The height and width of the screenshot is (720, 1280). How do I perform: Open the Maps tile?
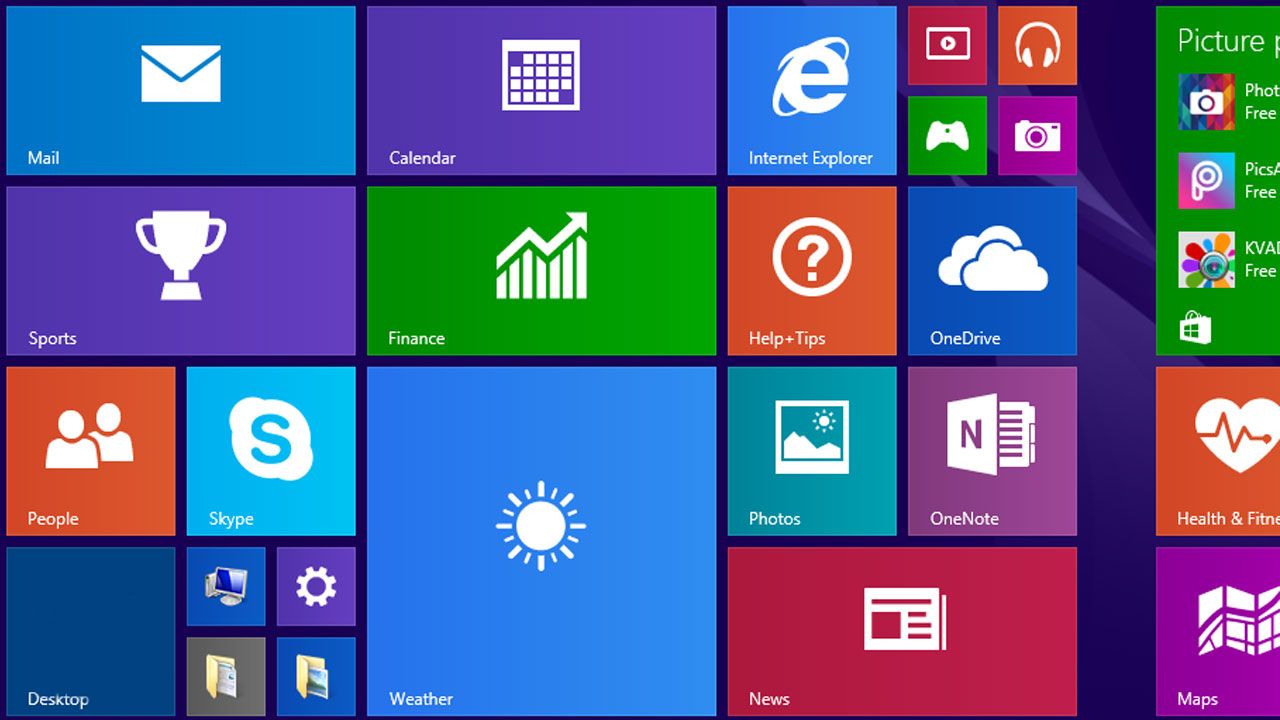coord(1218,631)
